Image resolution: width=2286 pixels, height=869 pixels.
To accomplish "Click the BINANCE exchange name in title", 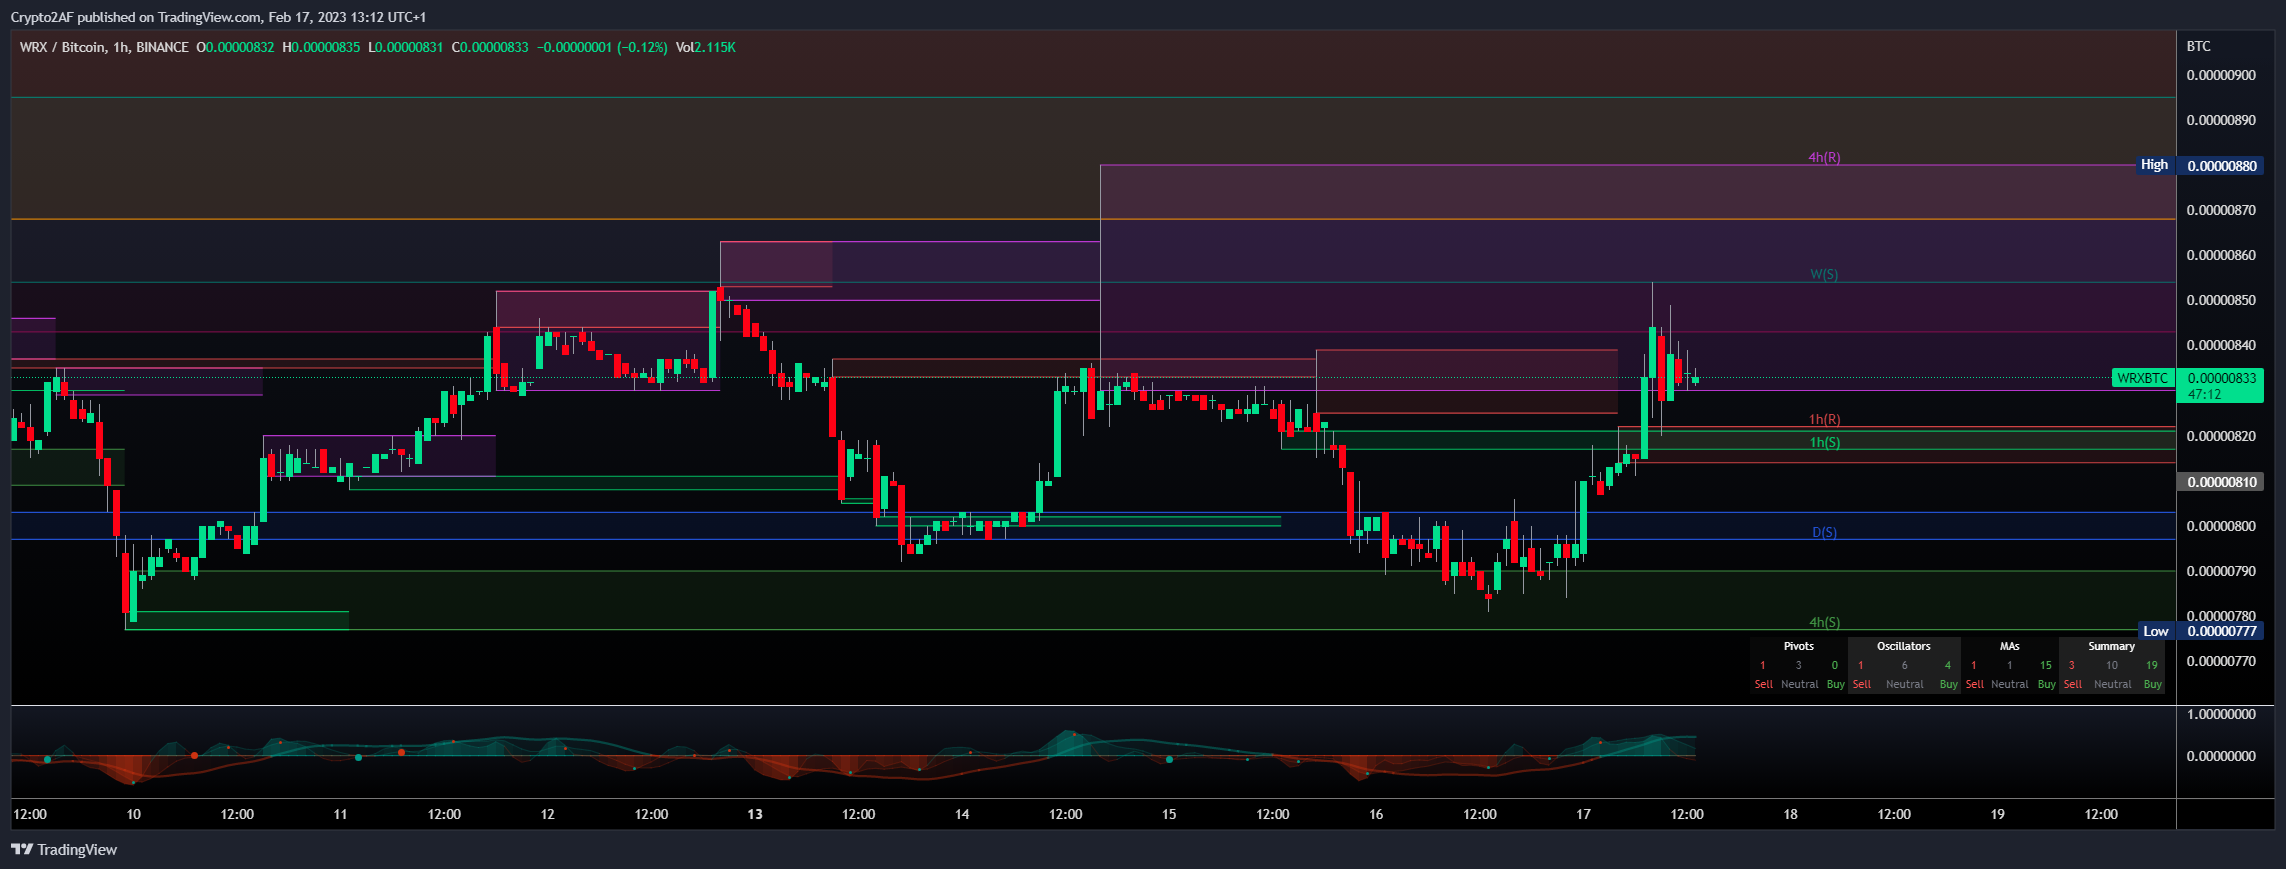I will tap(162, 47).
